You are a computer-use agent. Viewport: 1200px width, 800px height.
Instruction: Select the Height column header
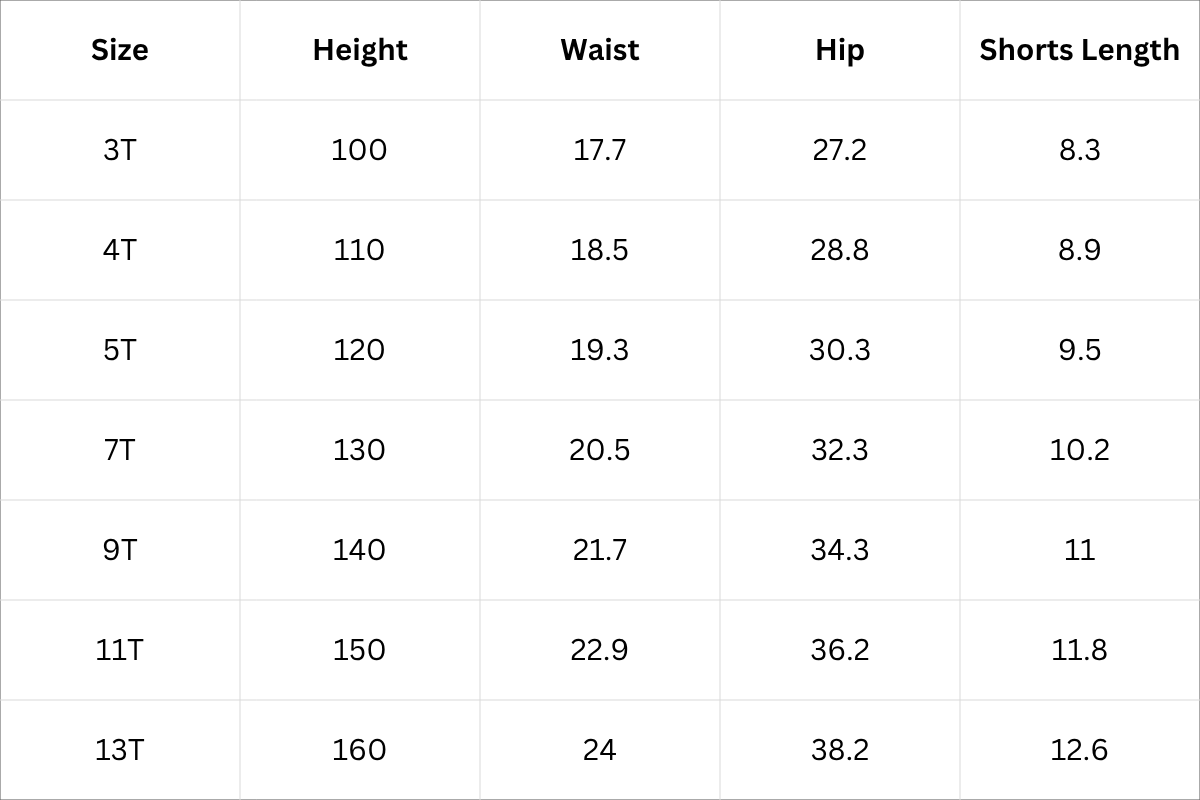(360, 50)
